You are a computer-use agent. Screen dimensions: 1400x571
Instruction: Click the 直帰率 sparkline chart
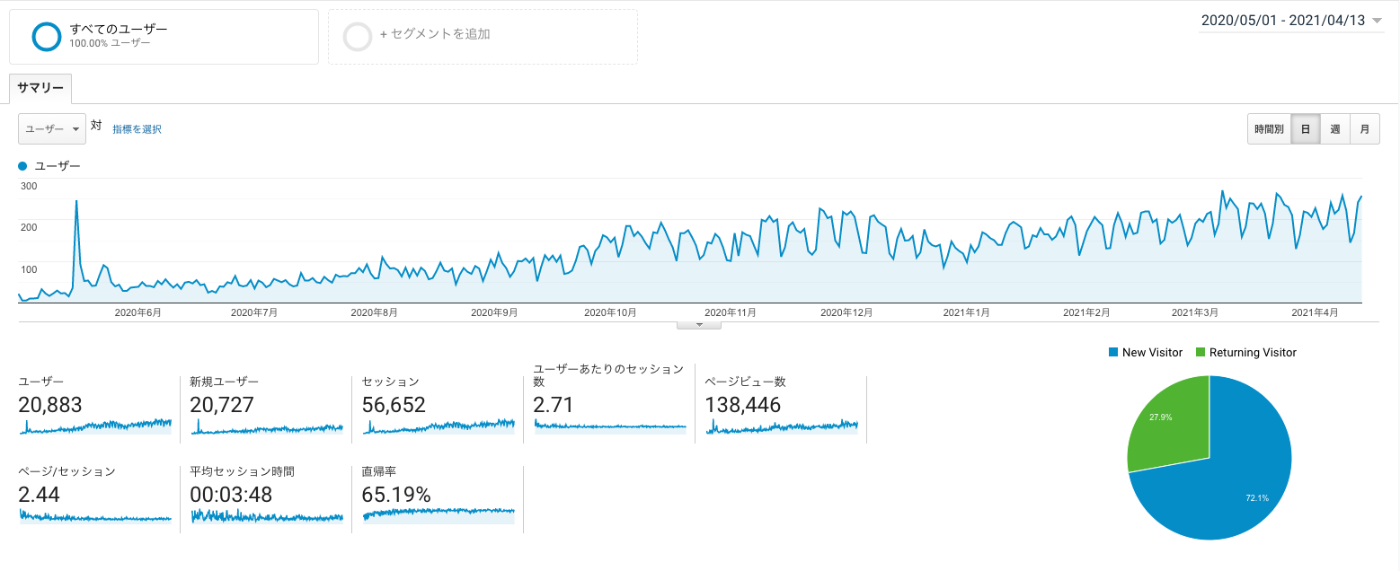(x=439, y=515)
